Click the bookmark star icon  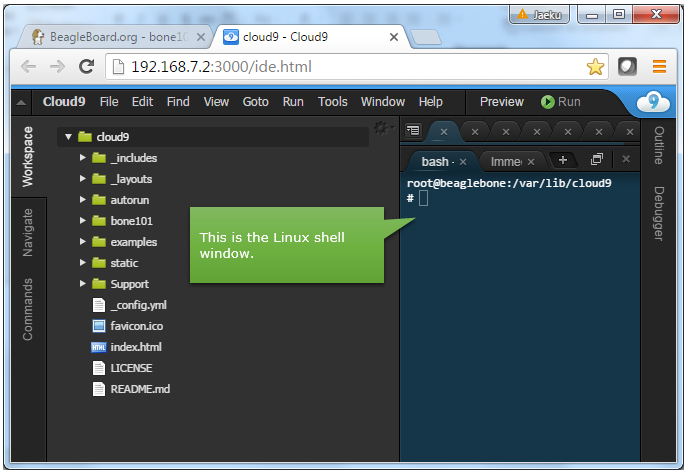click(595, 67)
